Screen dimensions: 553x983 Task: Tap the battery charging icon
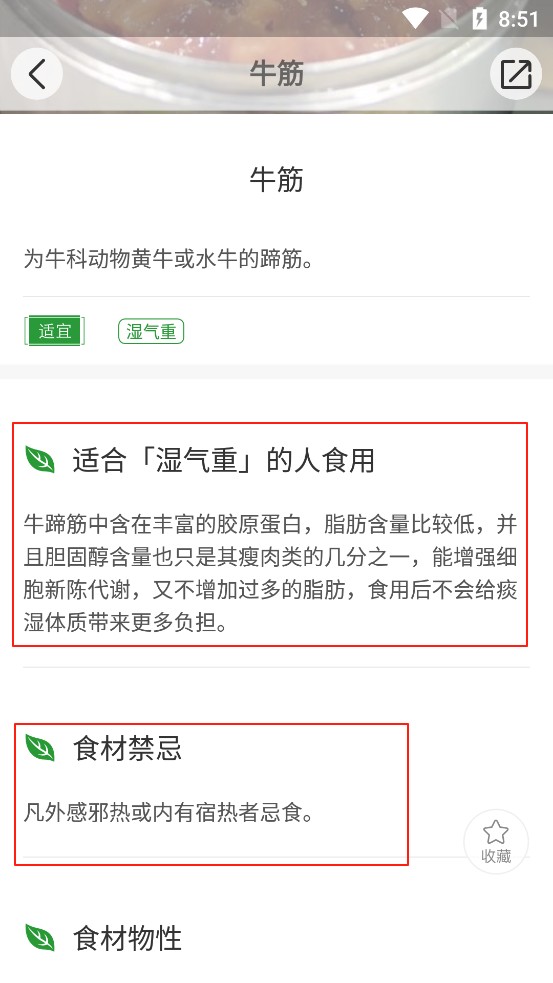(x=479, y=19)
